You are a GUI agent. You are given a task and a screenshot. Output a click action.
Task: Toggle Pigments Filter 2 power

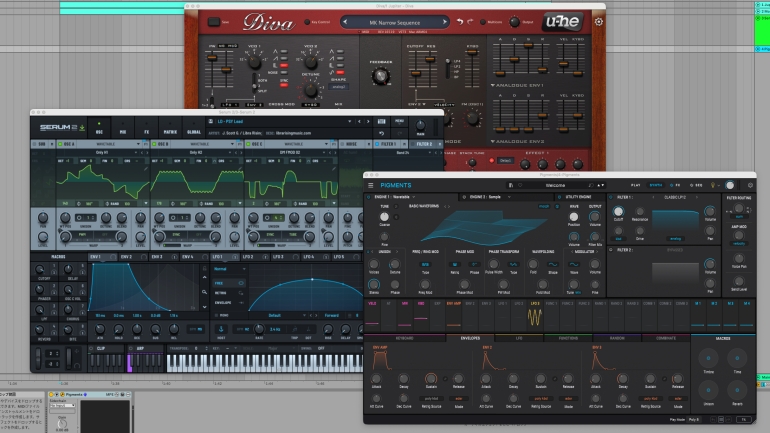coord(611,250)
